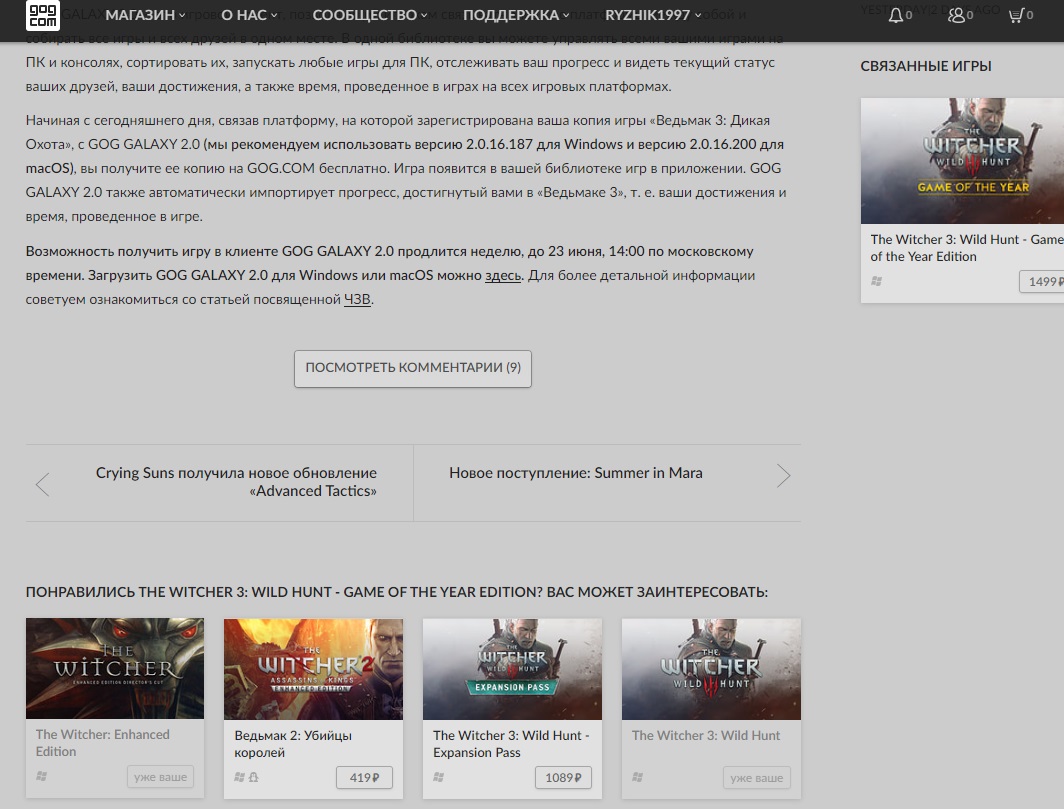Image resolution: width=1064 pixels, height=809 pixels.
Task: Click title 'Ведьмак 2: Убийцы королей'
Action: [x=293, y=744]
